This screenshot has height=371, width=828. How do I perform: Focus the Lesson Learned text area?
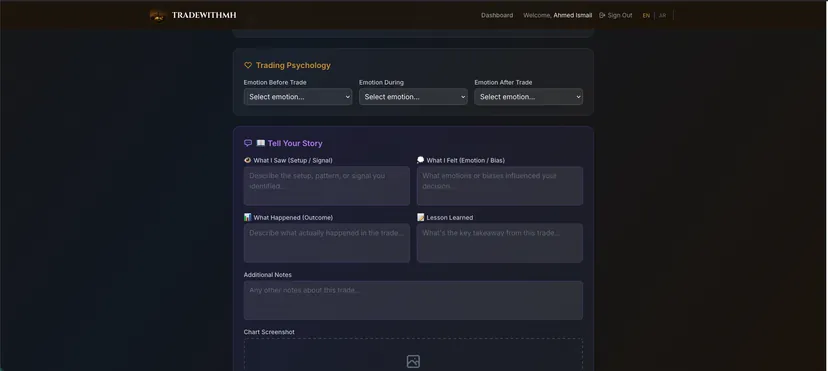pyautogui.click(x=500, y=243)
